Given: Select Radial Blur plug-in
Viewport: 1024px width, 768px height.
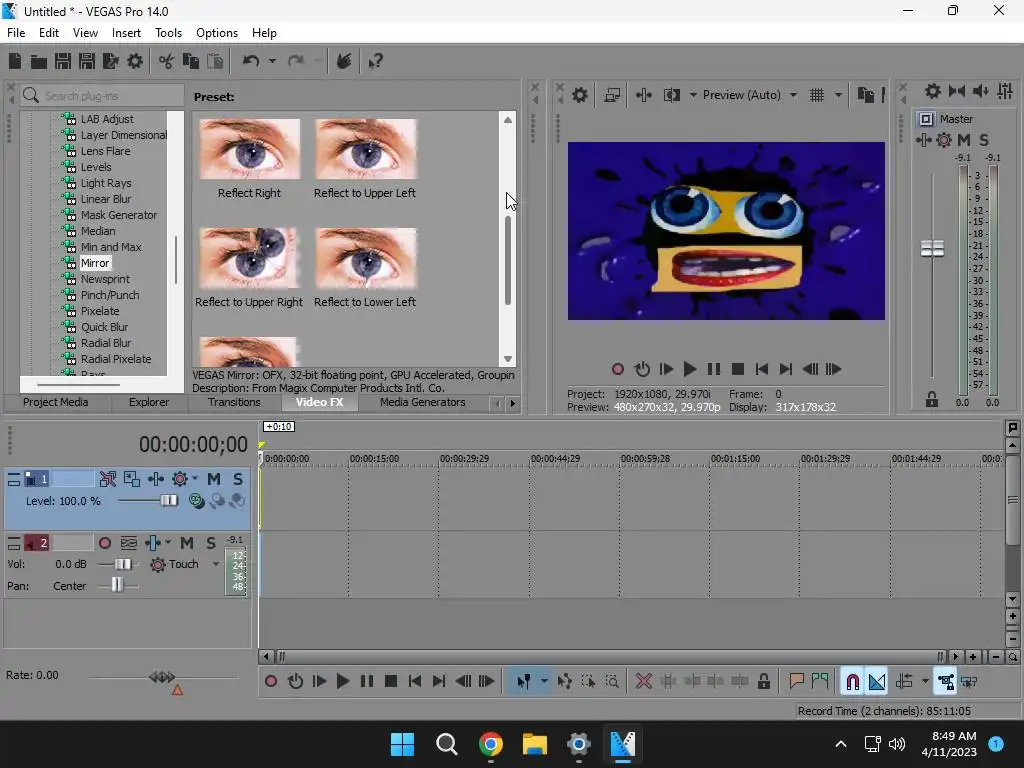Looking at the screenshot, I should (x=105, y=343).
